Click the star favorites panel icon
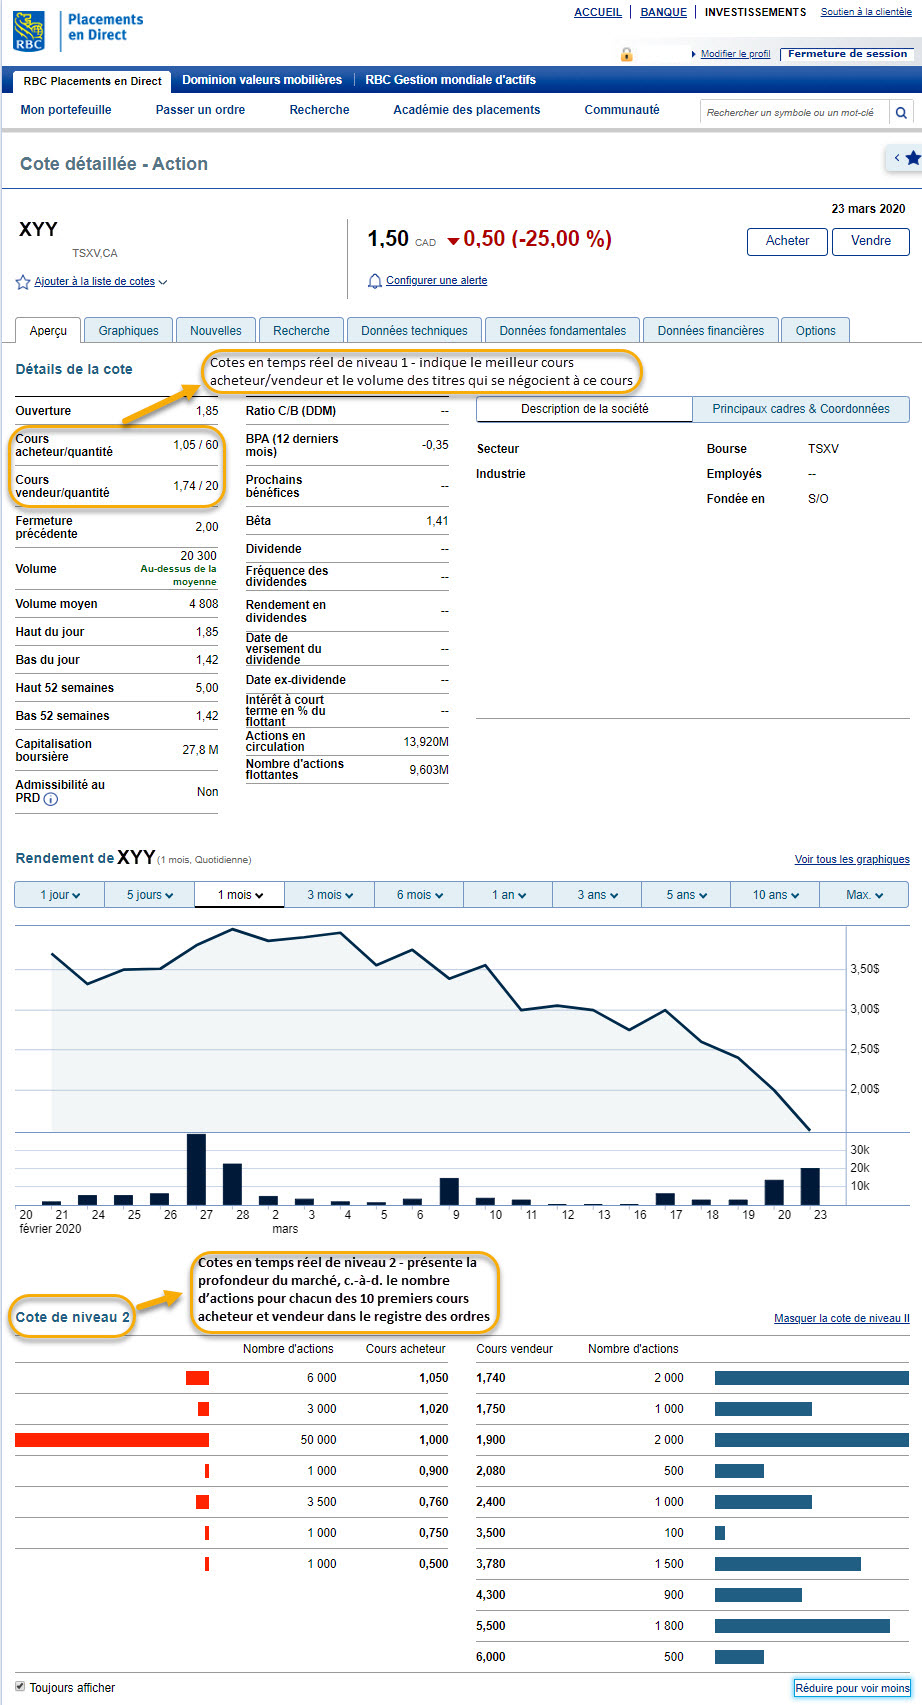Screen dimensions: 922x1705 (912, 158)
